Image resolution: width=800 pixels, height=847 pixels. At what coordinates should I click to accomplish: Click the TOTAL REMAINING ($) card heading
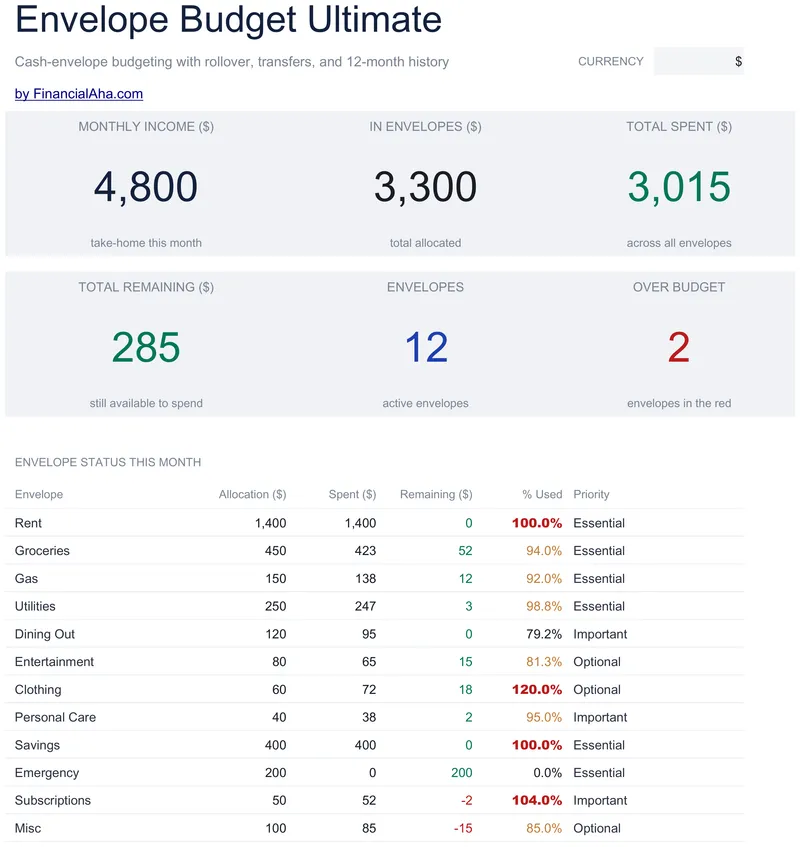pos(146,287)
